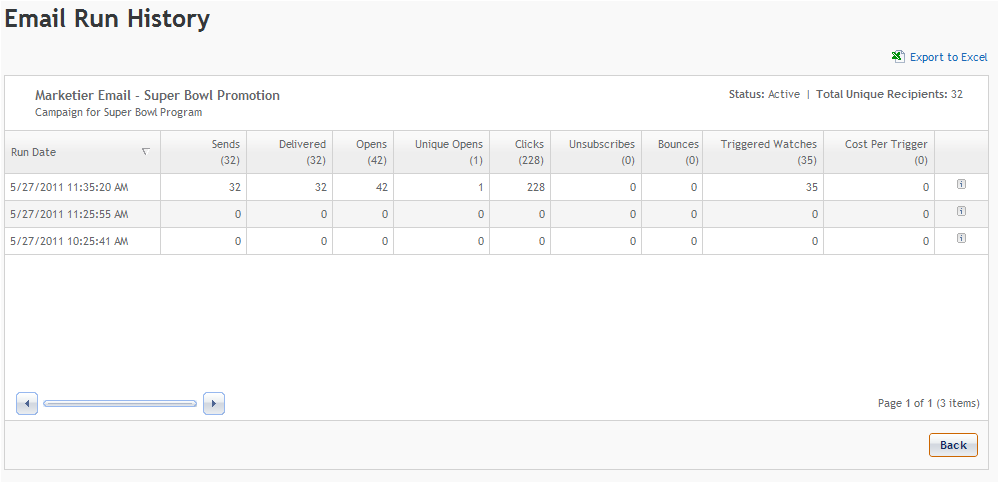Open the Export to Excel link
The image size is (999, 483).
pyautogui.click(x=948, y=57)
